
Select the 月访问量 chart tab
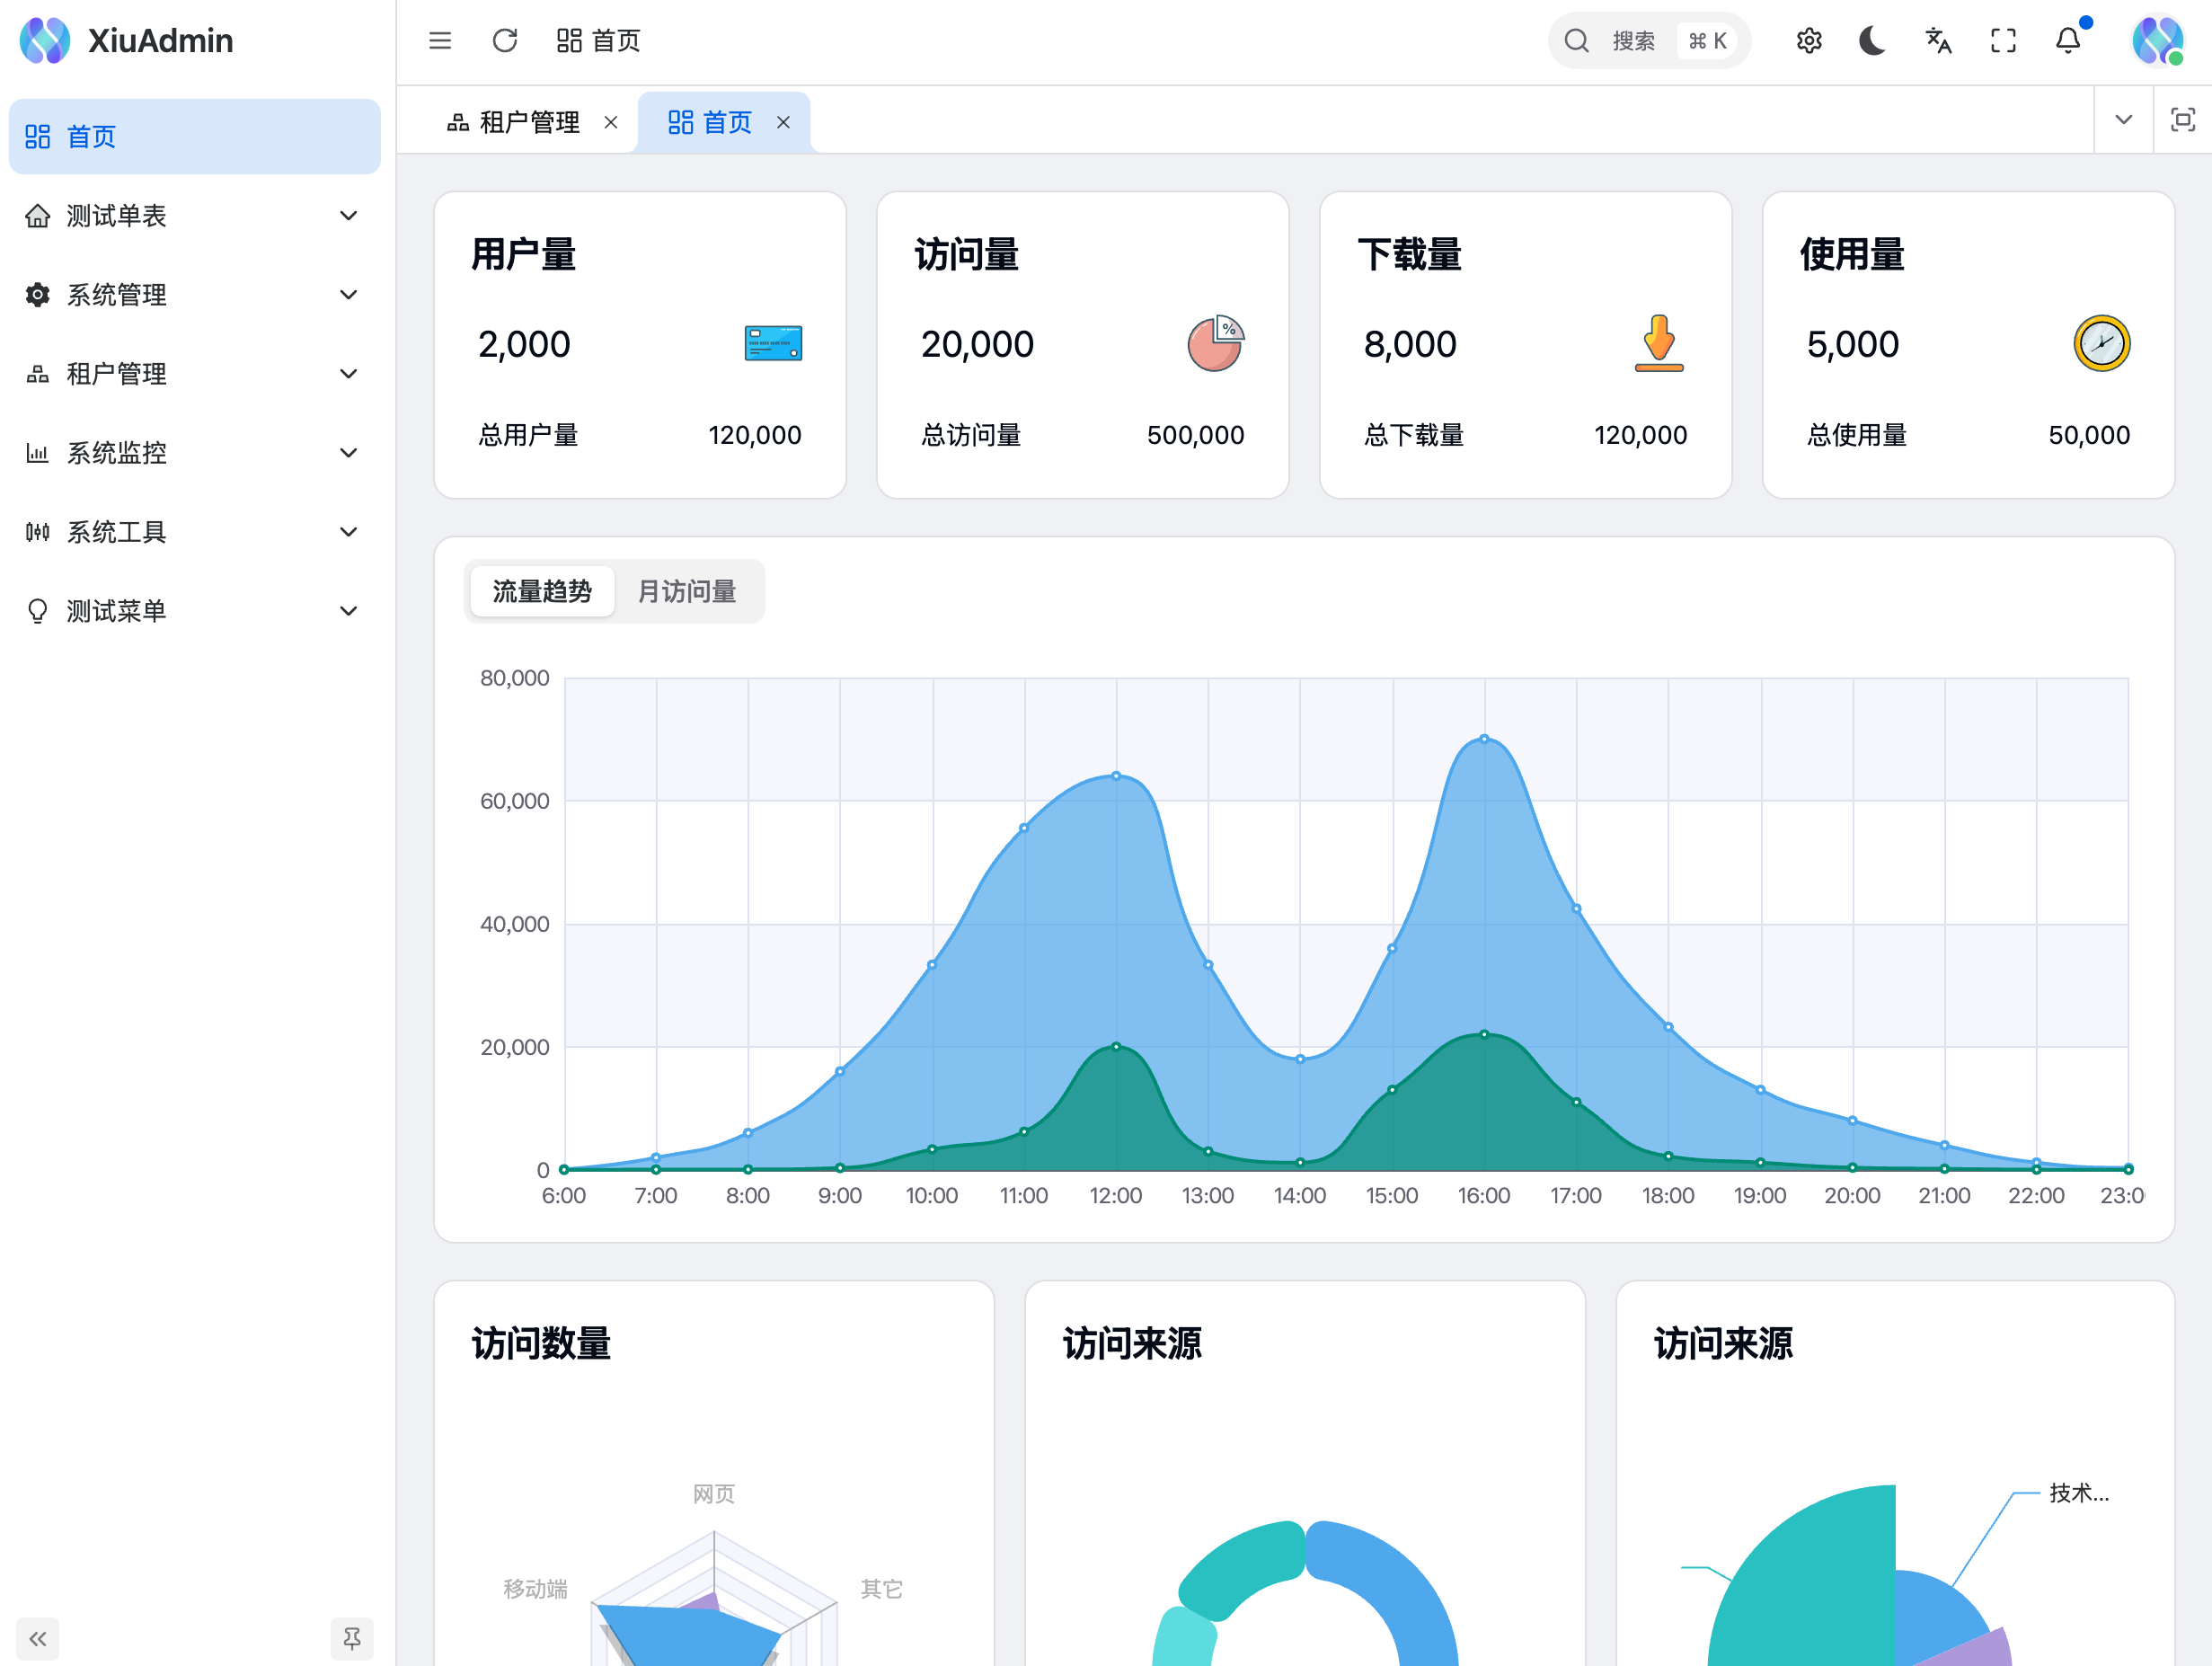687,592
